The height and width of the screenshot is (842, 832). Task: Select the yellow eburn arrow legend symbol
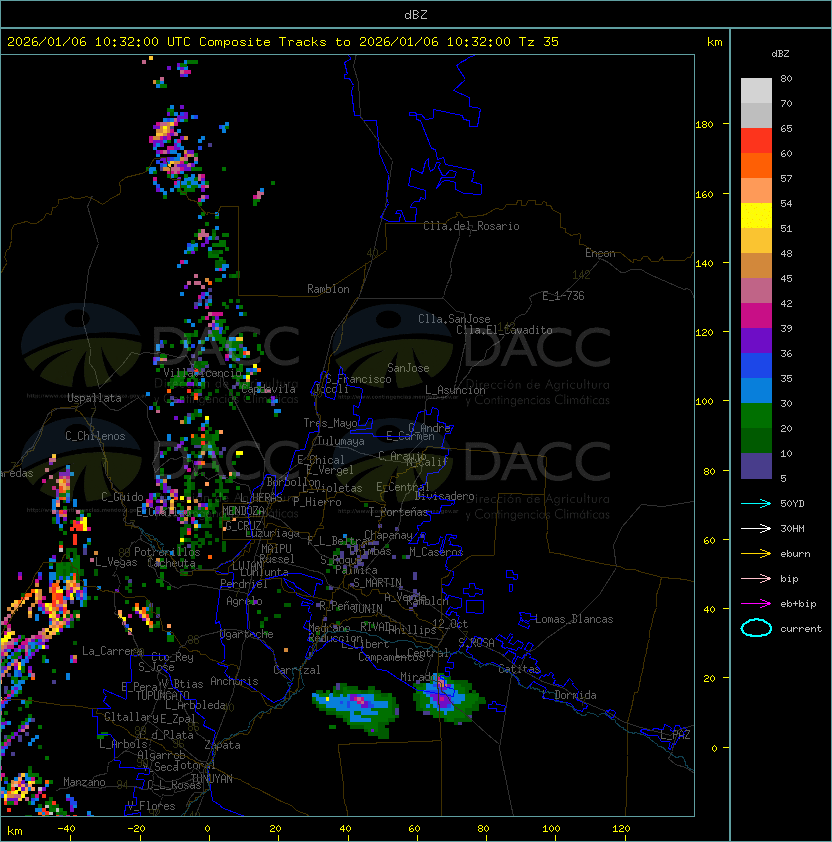(x=756, y=553)
